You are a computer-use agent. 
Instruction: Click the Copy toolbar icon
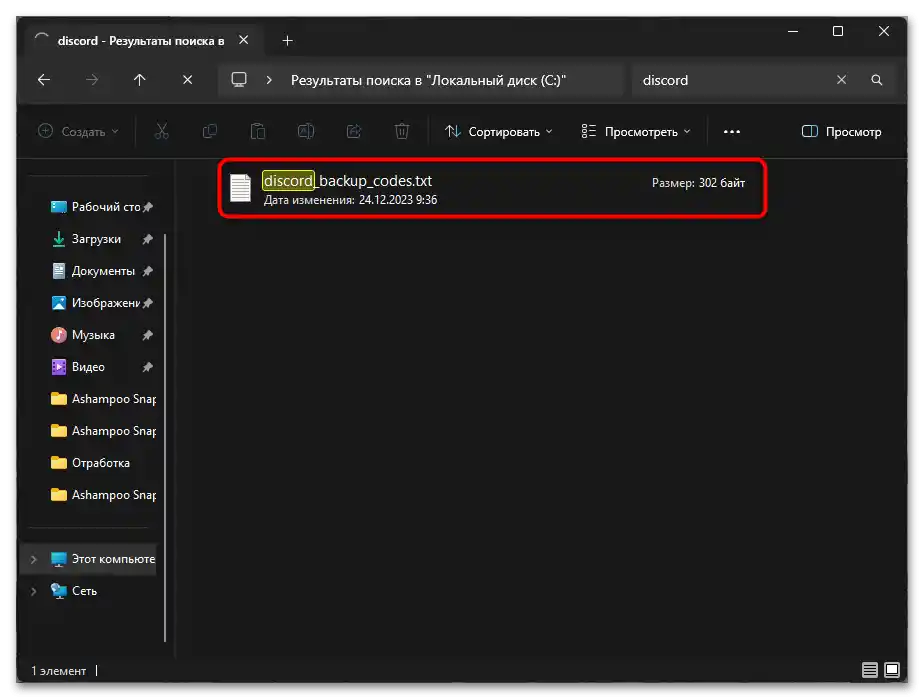(x=210, y=131)
